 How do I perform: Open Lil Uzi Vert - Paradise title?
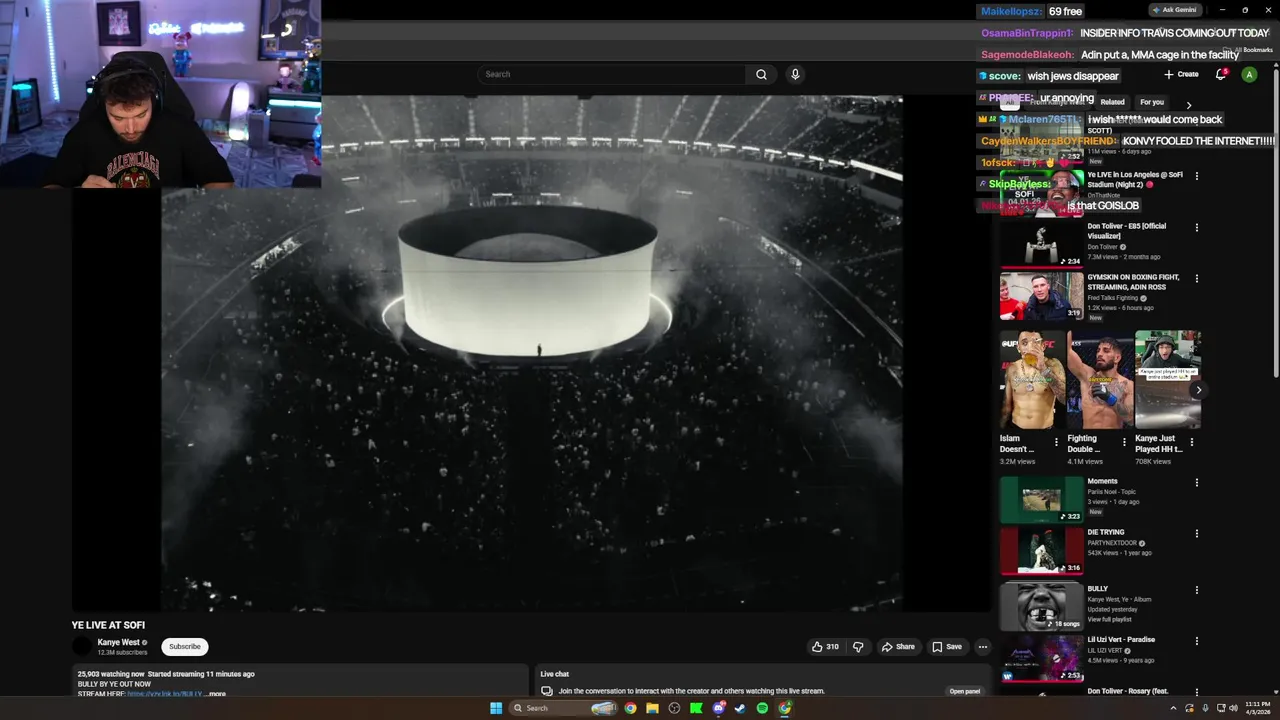pos(1121,639)
